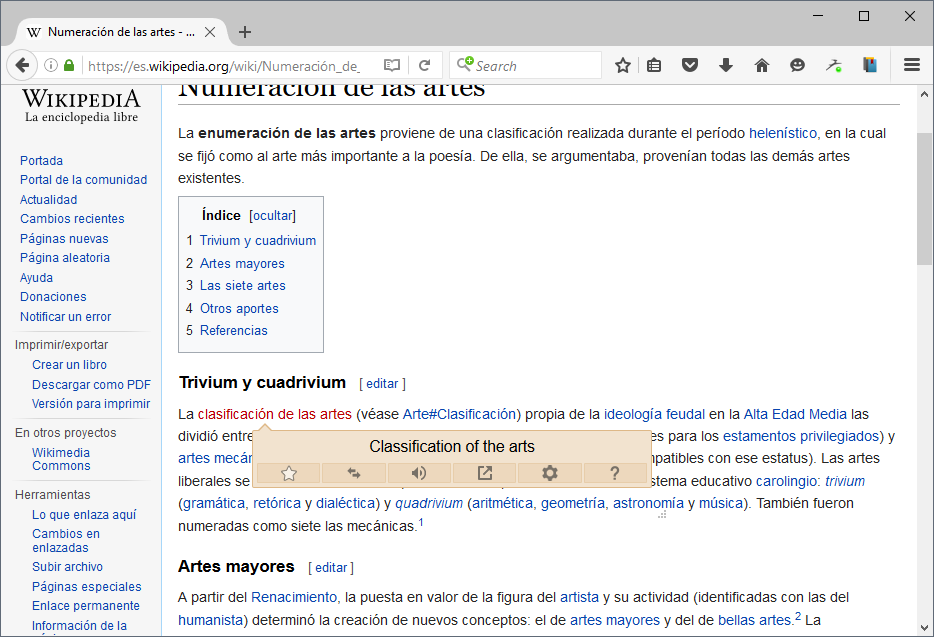The image size is (934, 637).
Task: Hide the Índice with the ocultar link
Action: coord(273,216)
